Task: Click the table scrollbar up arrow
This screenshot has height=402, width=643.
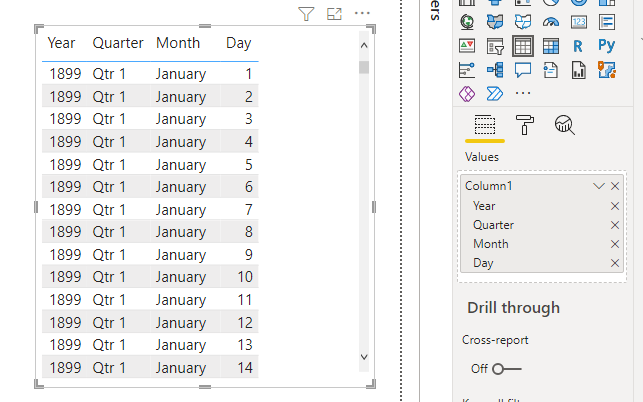Action: 364,46
